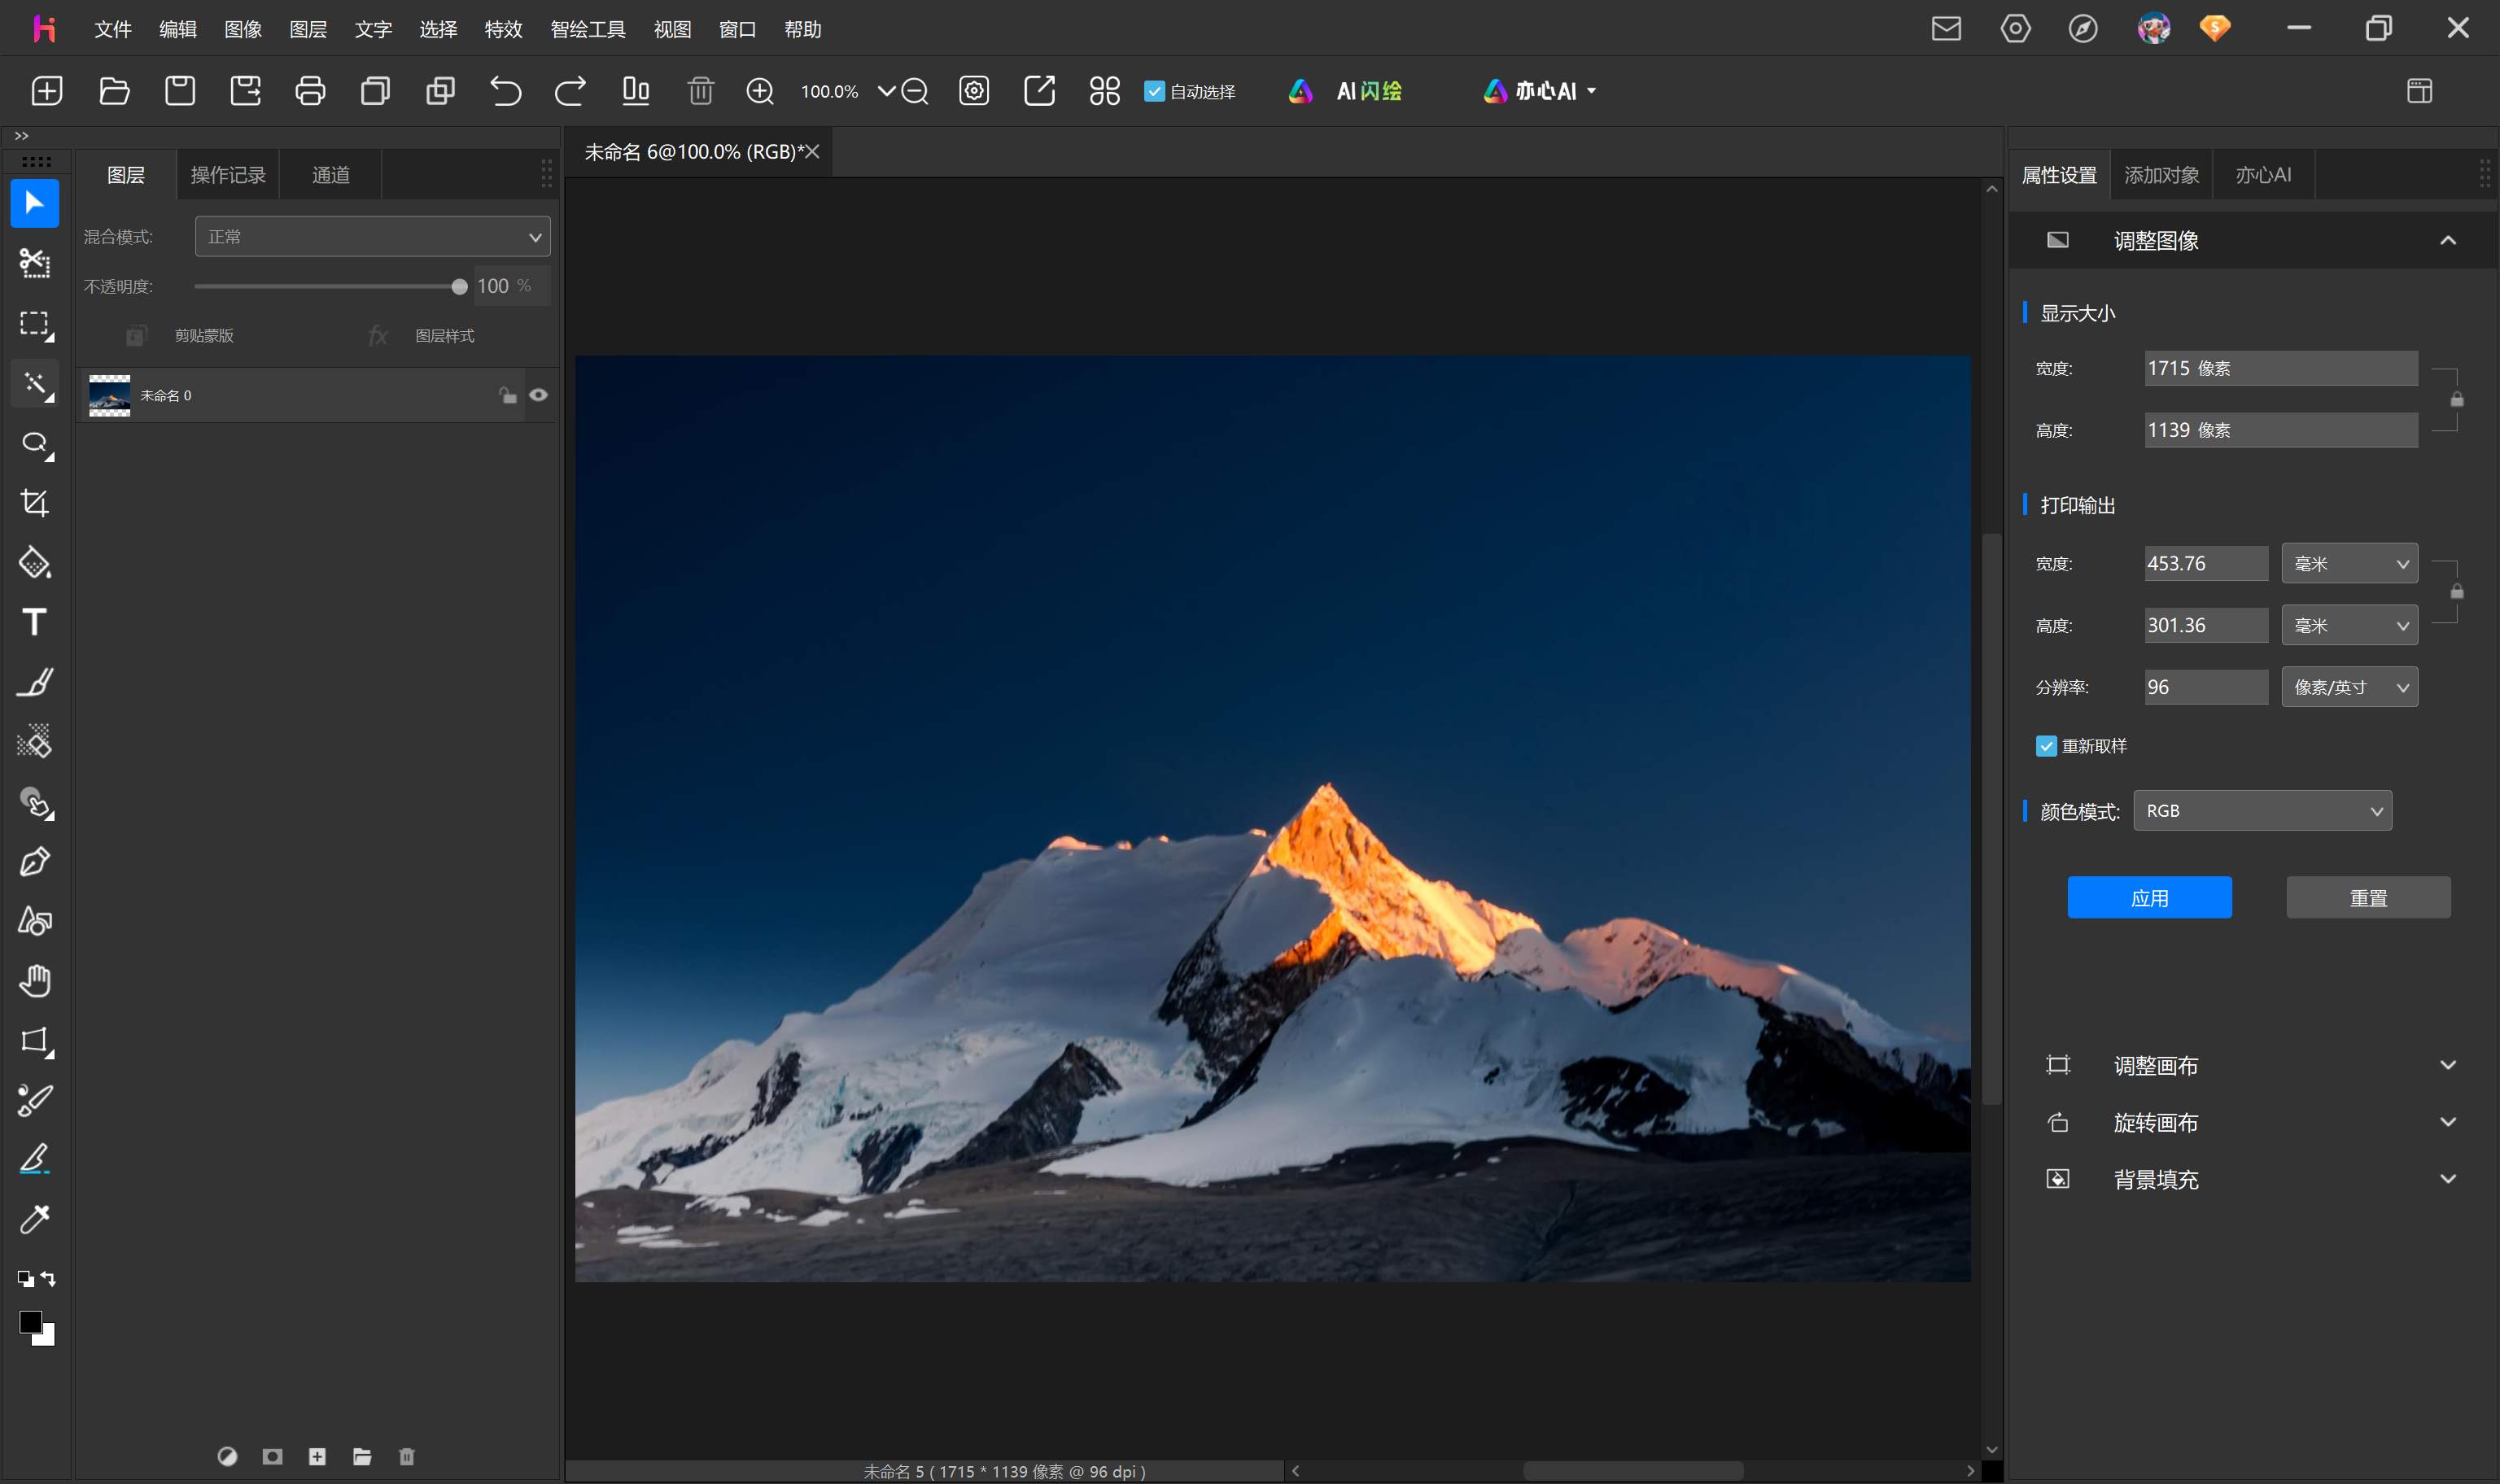Select the cutout scissors tool
Image resolution: width=2500 pixels, height=1484 pixels.
pos(34,263)
